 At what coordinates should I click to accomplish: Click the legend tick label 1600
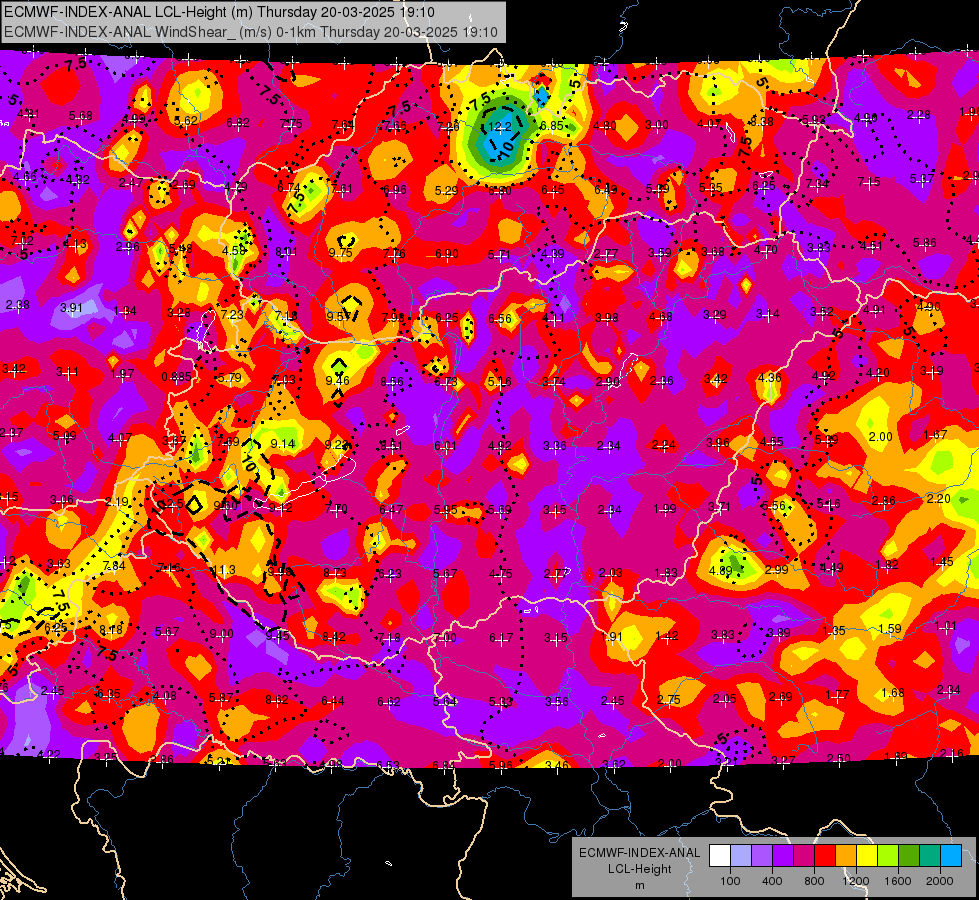coord(897,881)
